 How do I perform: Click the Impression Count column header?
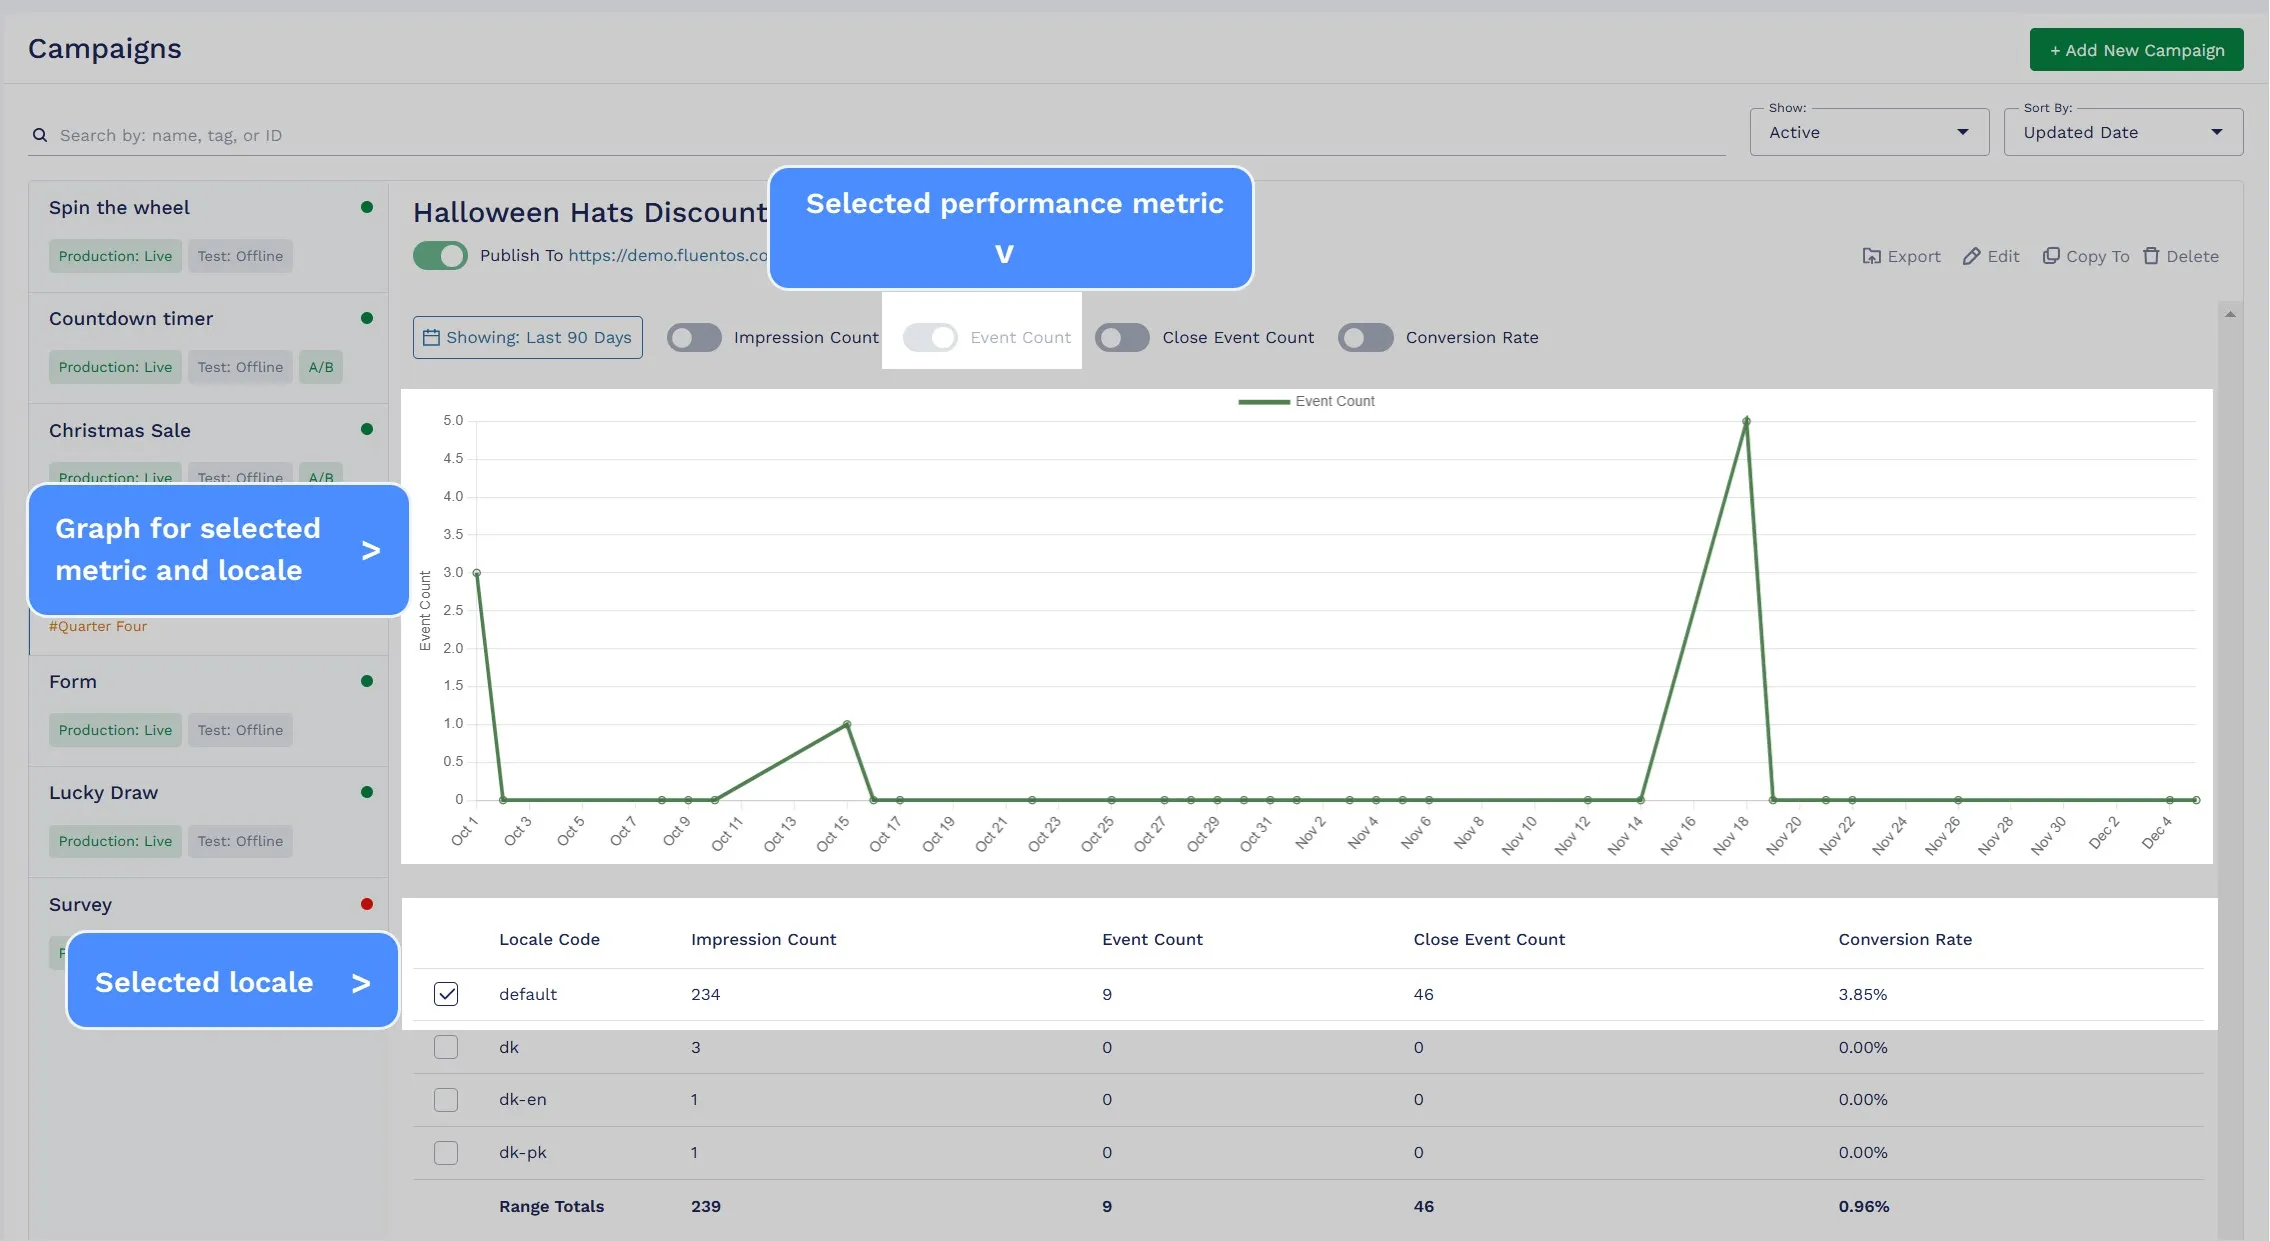(x=763, y=939)
